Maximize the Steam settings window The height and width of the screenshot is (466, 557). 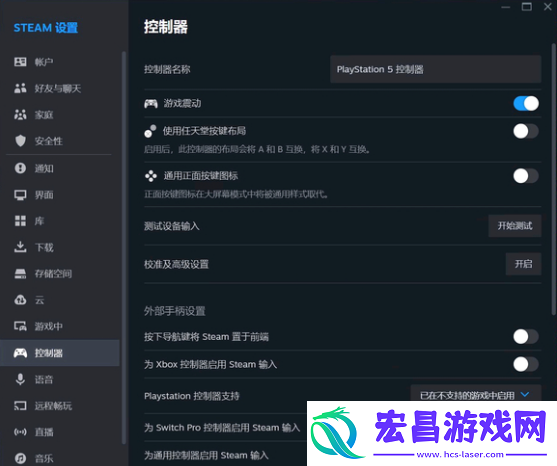pyautogui.click(x=526, y=6)
